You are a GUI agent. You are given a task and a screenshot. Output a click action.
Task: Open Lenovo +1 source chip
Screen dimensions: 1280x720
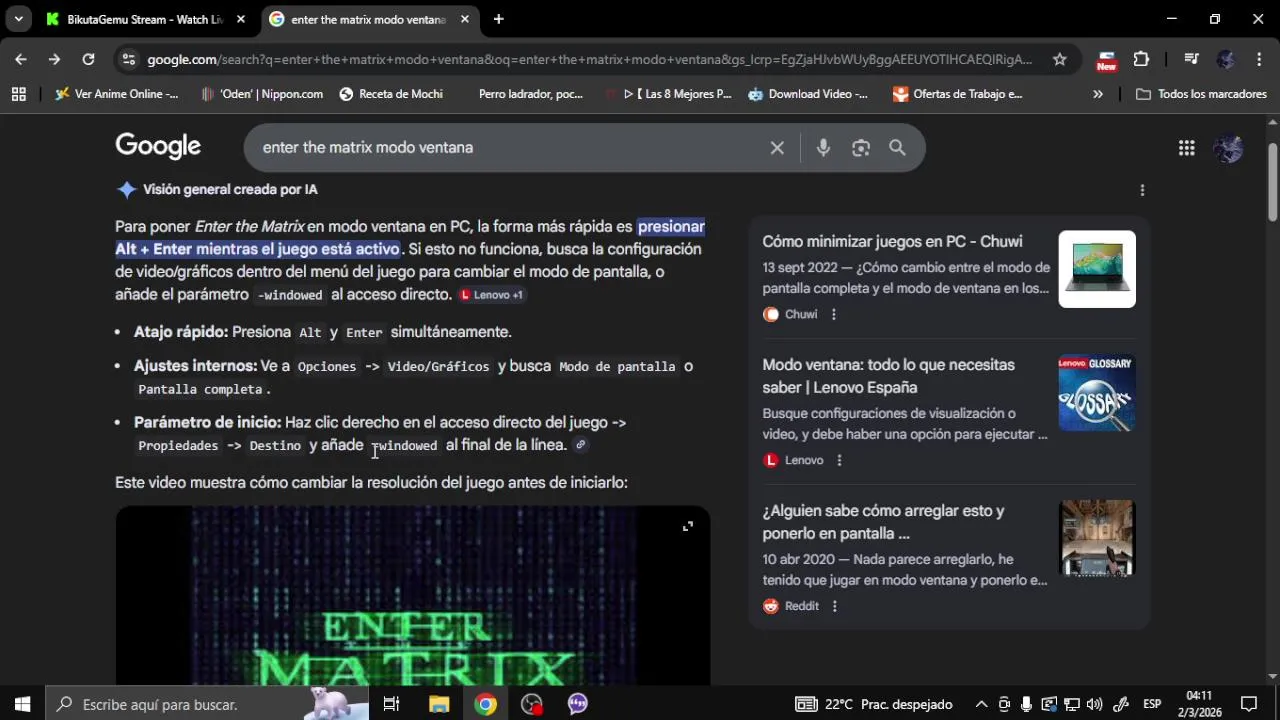click(x=492, y=295)
